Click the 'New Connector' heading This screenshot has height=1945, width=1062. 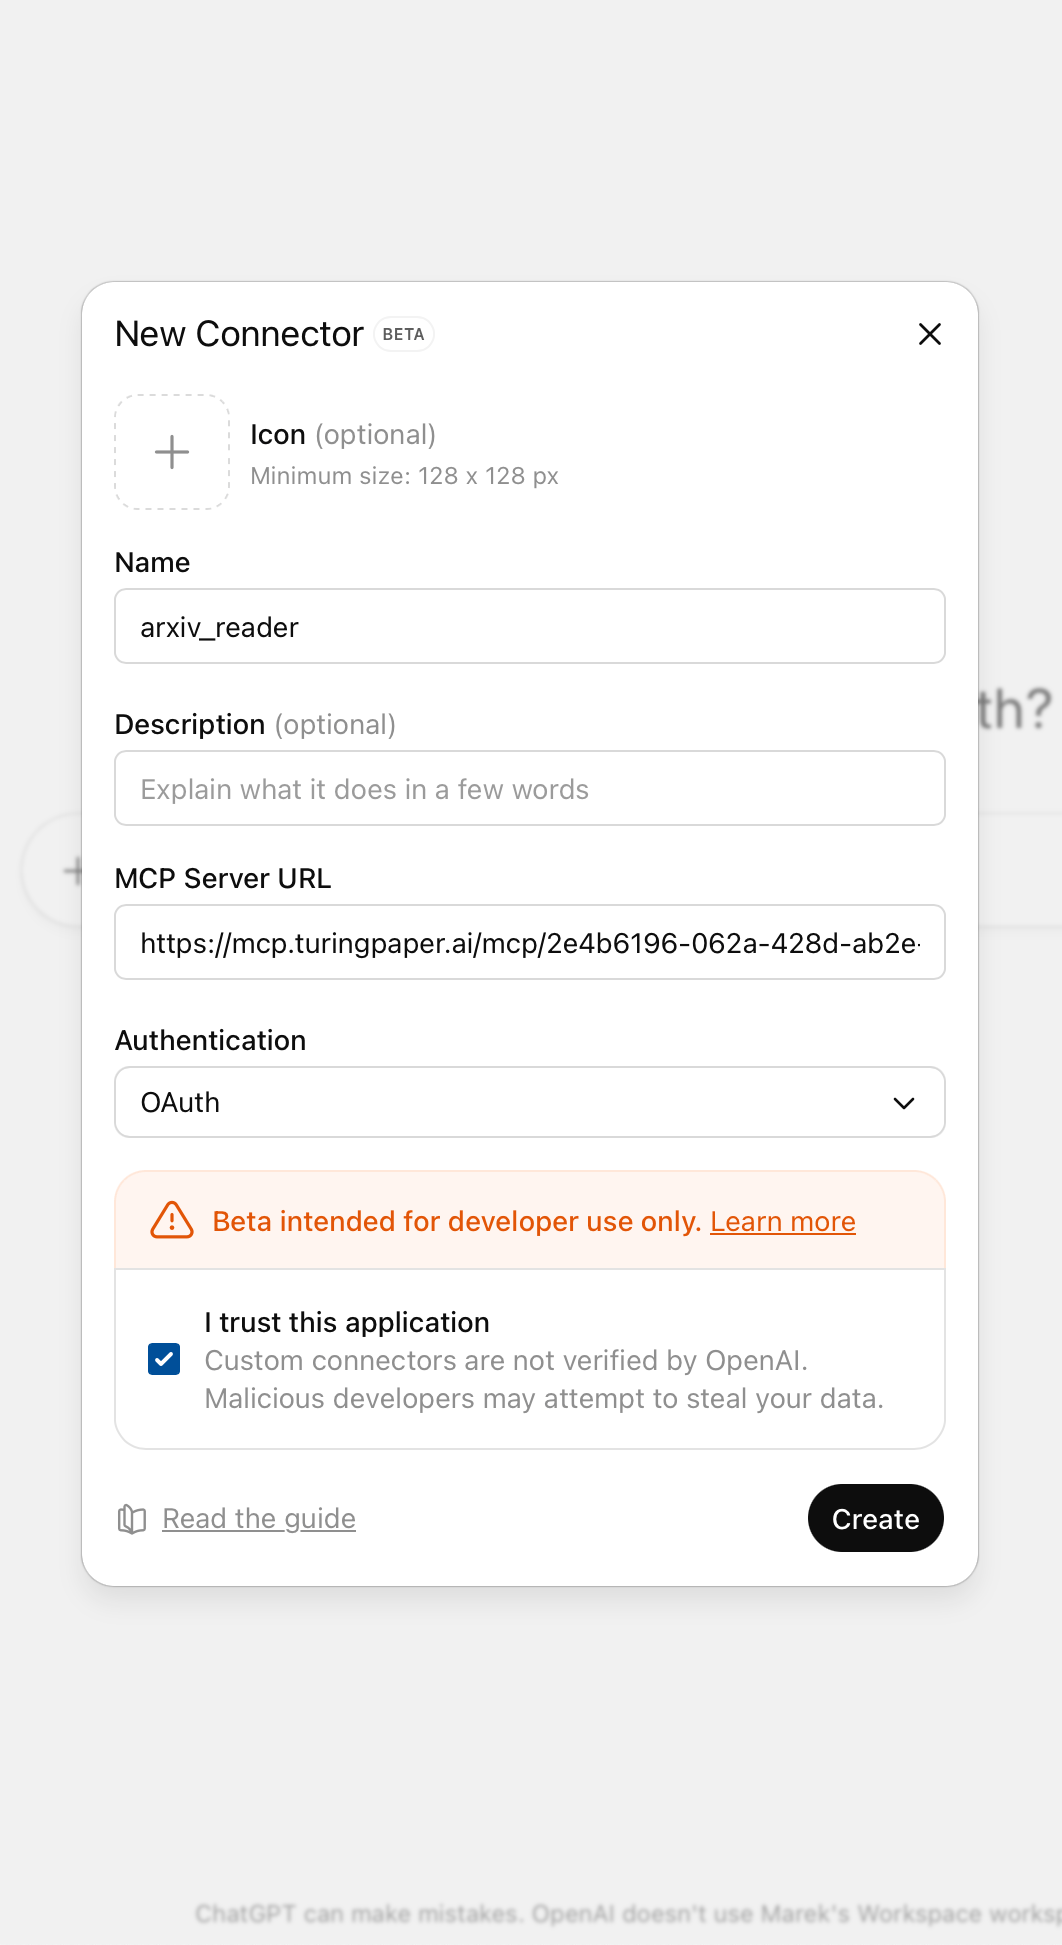point(239,334)
